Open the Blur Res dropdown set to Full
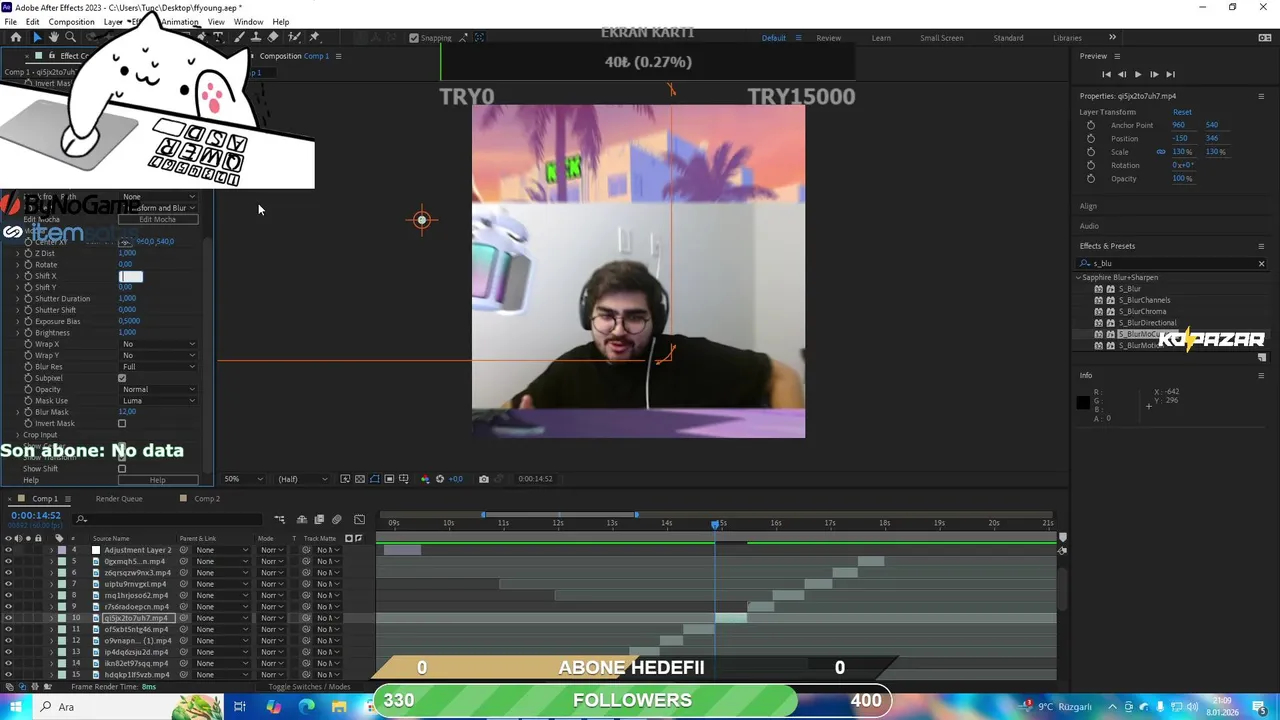 [158, 367]
